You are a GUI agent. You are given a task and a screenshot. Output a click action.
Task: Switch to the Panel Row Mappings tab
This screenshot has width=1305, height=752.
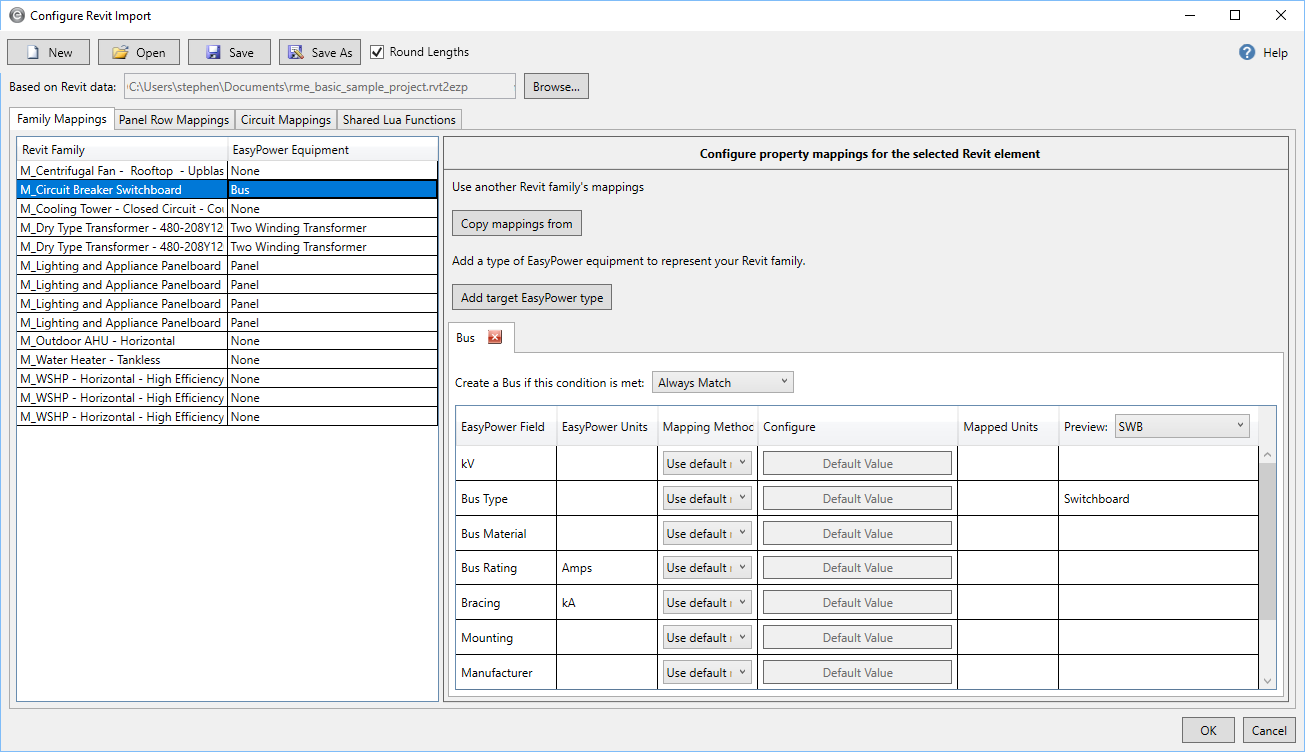click(x=174, y=120)
